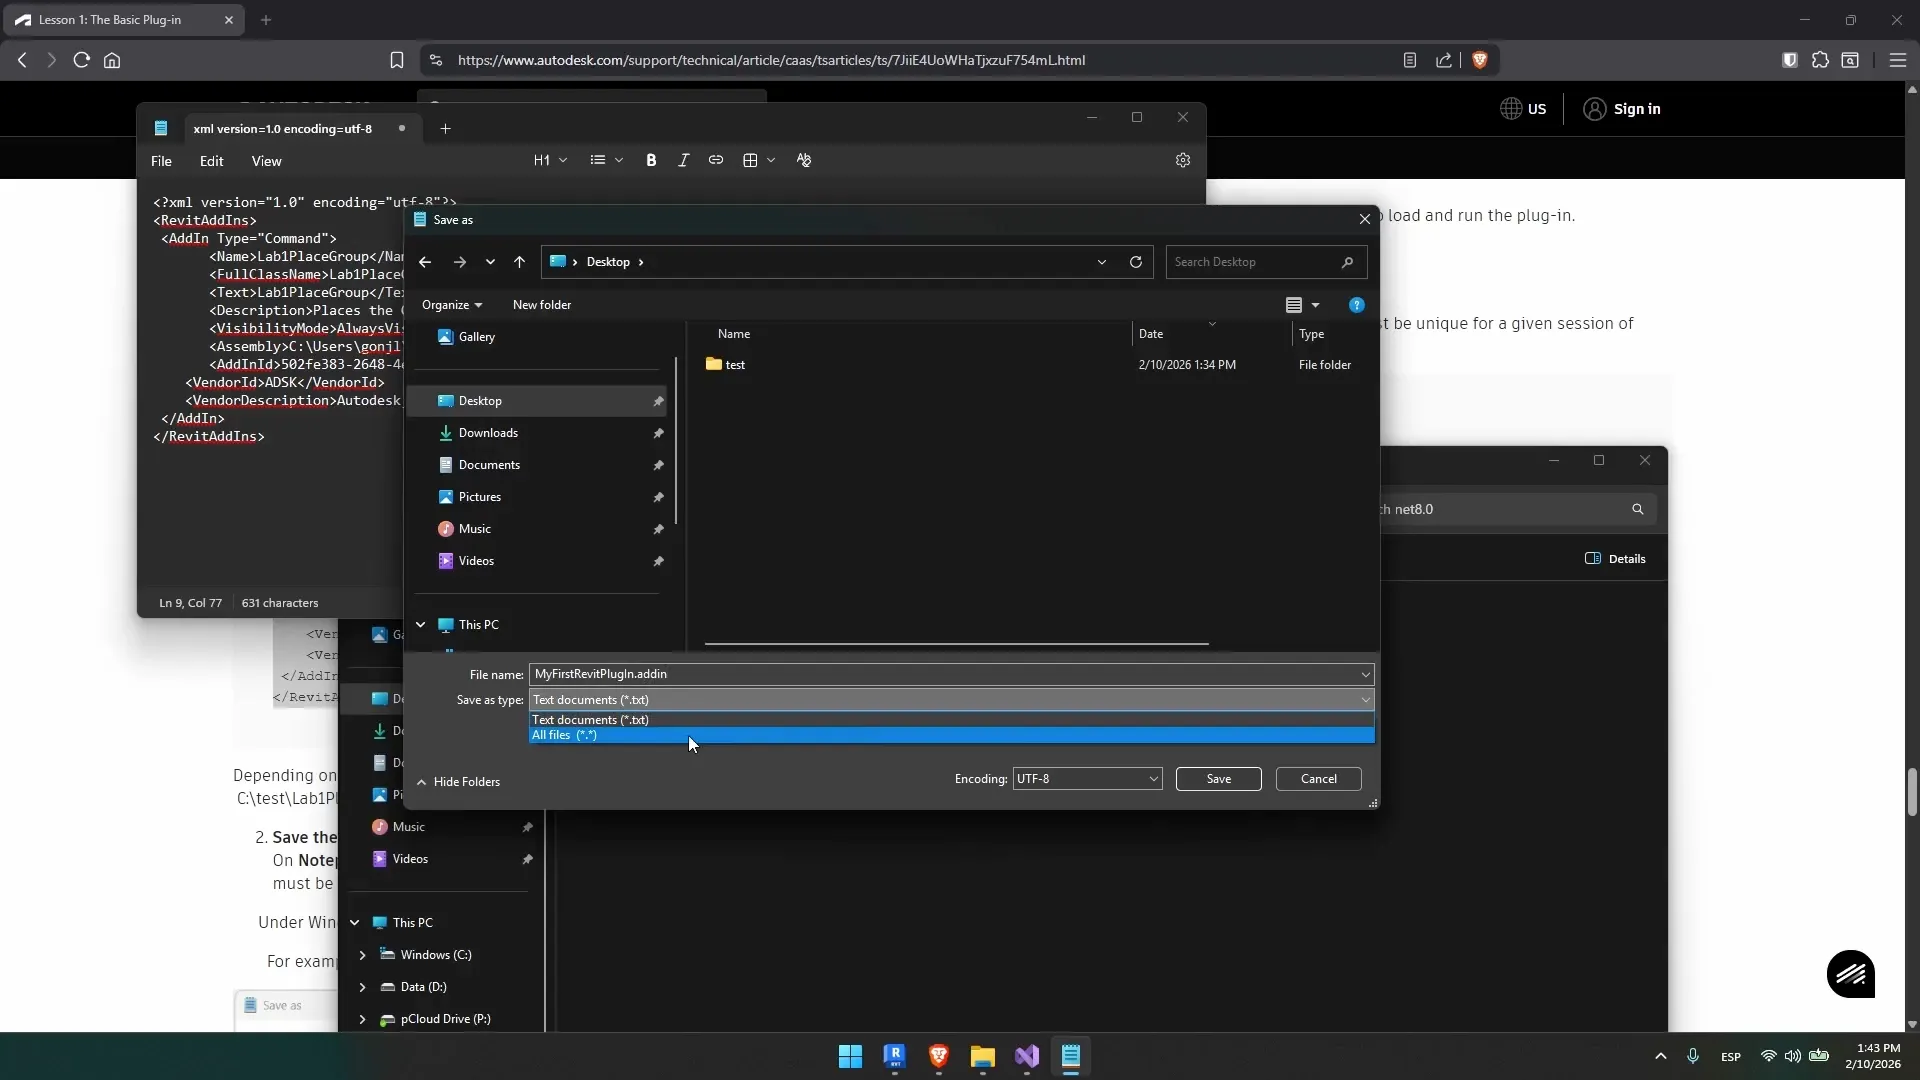Add new Notepad tab
Viewport: 1920px width, 1080px height.
(x=446, y=128)
